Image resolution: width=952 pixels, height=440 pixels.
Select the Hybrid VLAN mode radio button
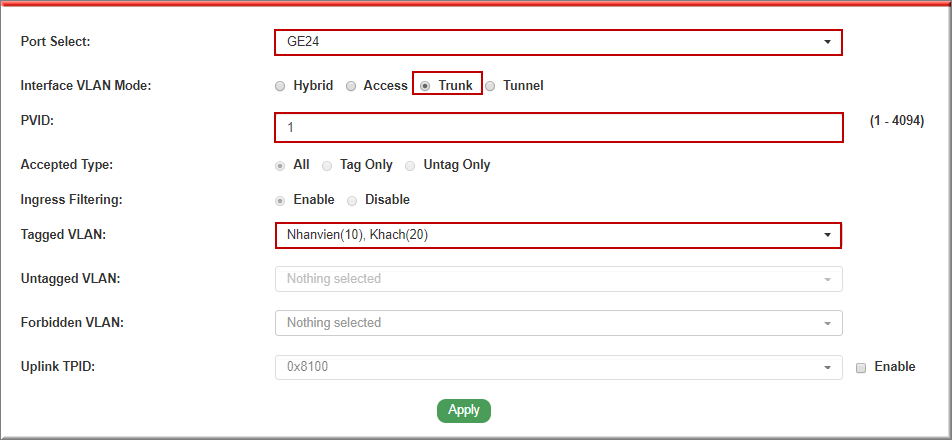click(281, 86)
